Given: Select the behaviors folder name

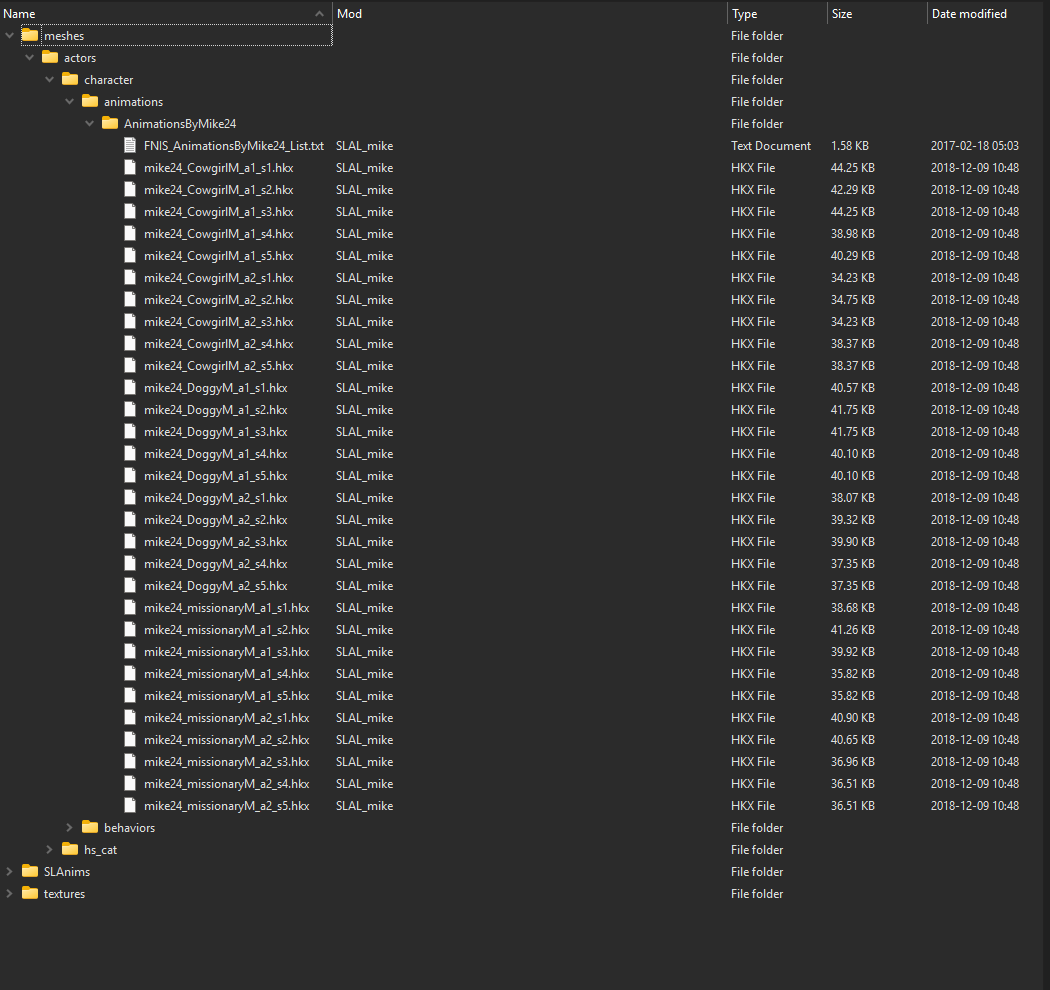Looking at the screenshot, I should 129,828.
